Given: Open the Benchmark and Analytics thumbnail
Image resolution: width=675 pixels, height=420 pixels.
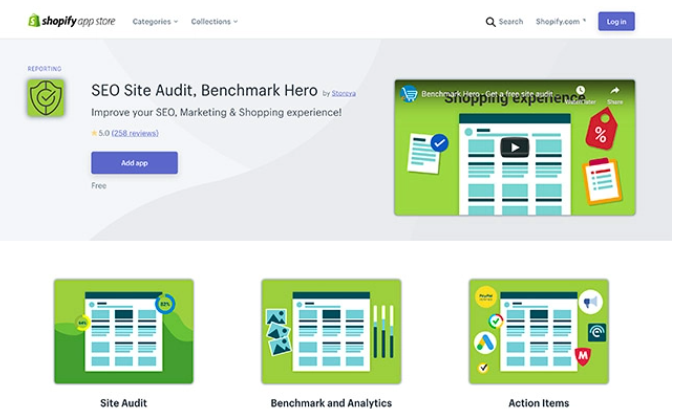Looking at the screenshot, I should click(x=331, y=331).
